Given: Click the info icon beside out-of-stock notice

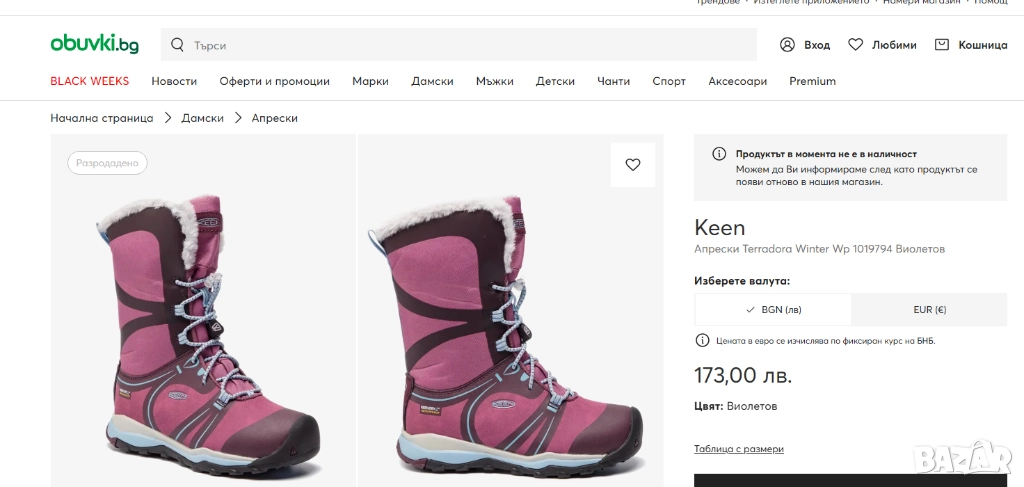Looking at the screenshot, I should click(718, 154).
